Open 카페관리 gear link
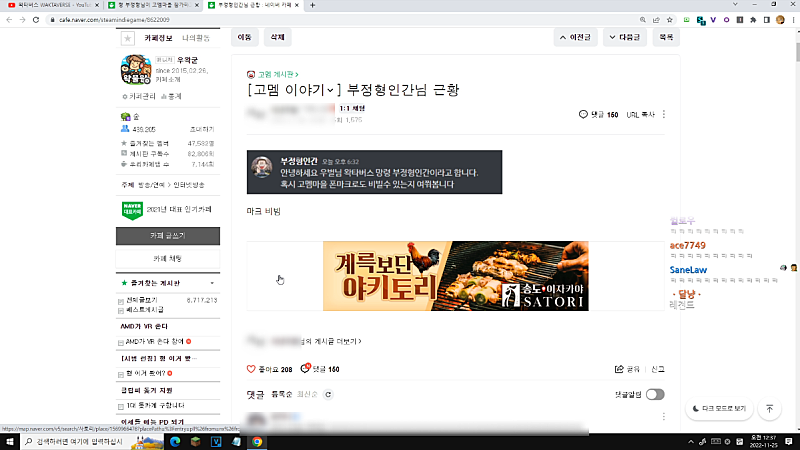The image size is (800, 450). [x=139, y=96]
